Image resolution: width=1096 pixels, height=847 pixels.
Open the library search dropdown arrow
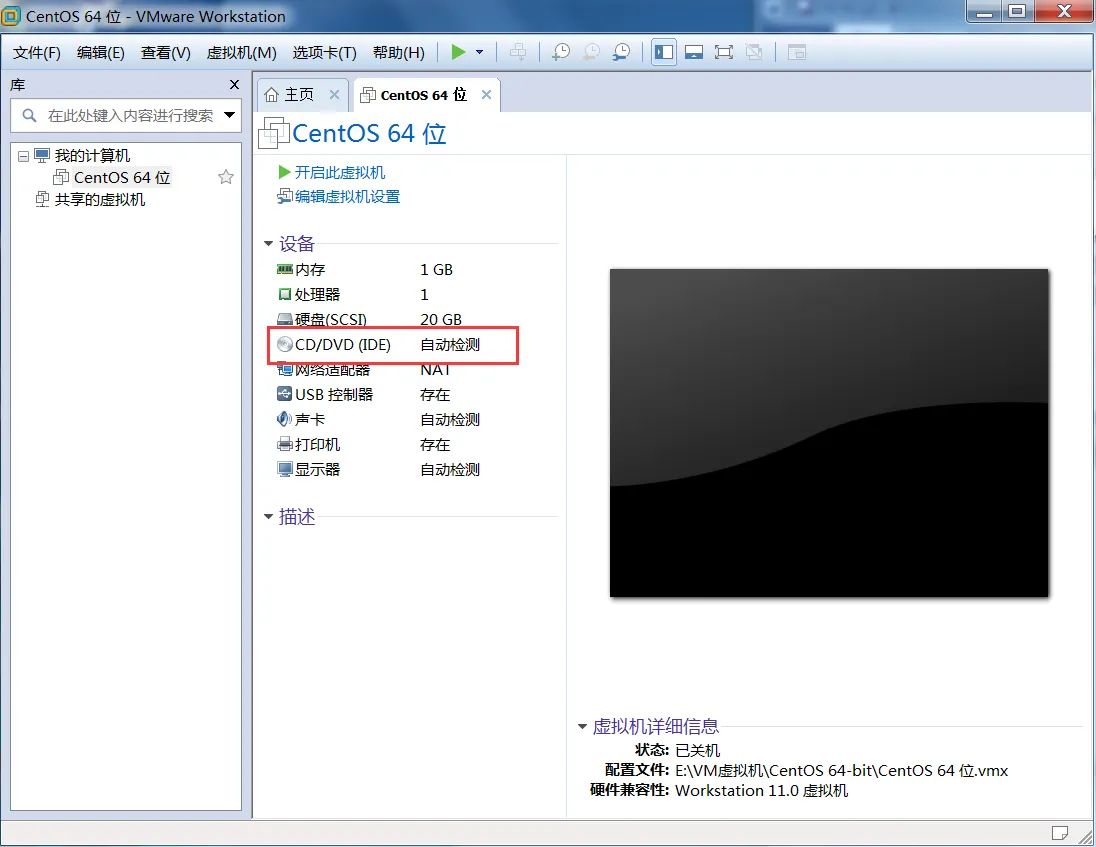tap(229, 115)
